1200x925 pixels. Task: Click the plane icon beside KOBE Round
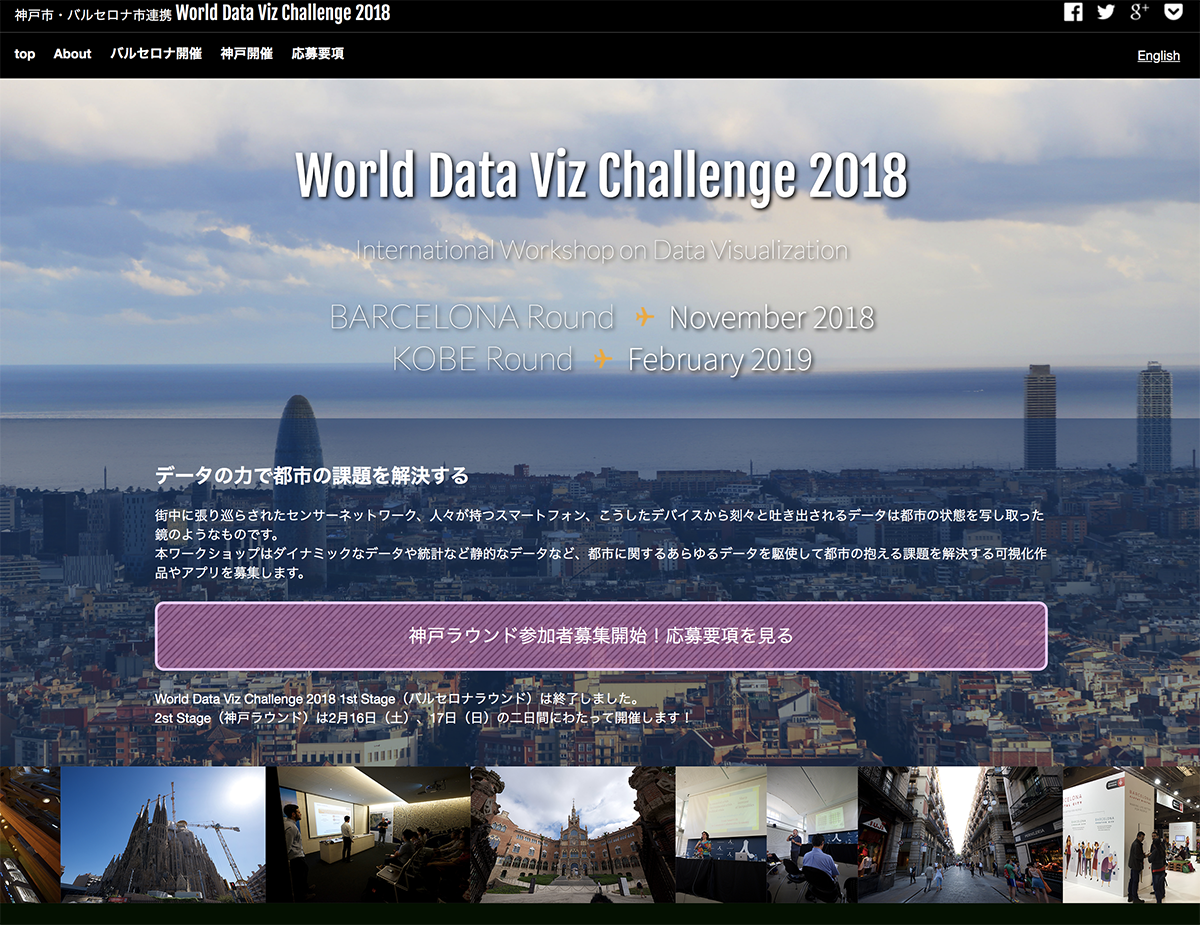pyautogui.click(x=602, y=358)
